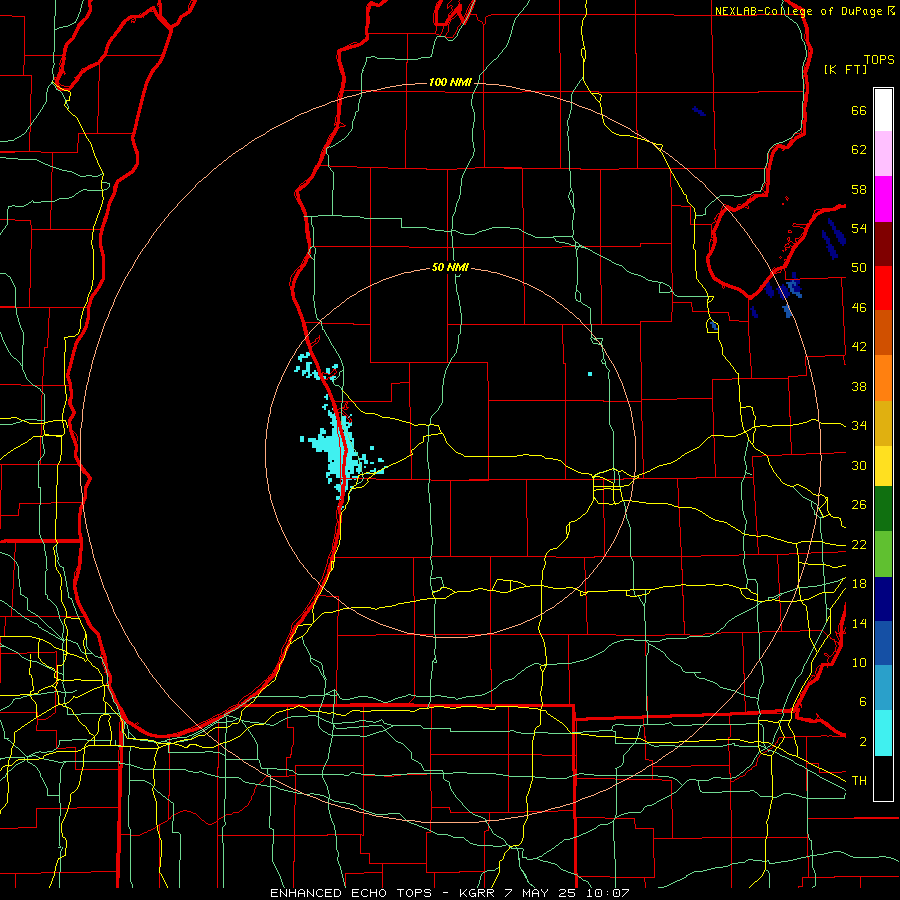Pick the bright yellow legend band
The height and width of the screenshot is (900, 900).
(x=883, y=466)
